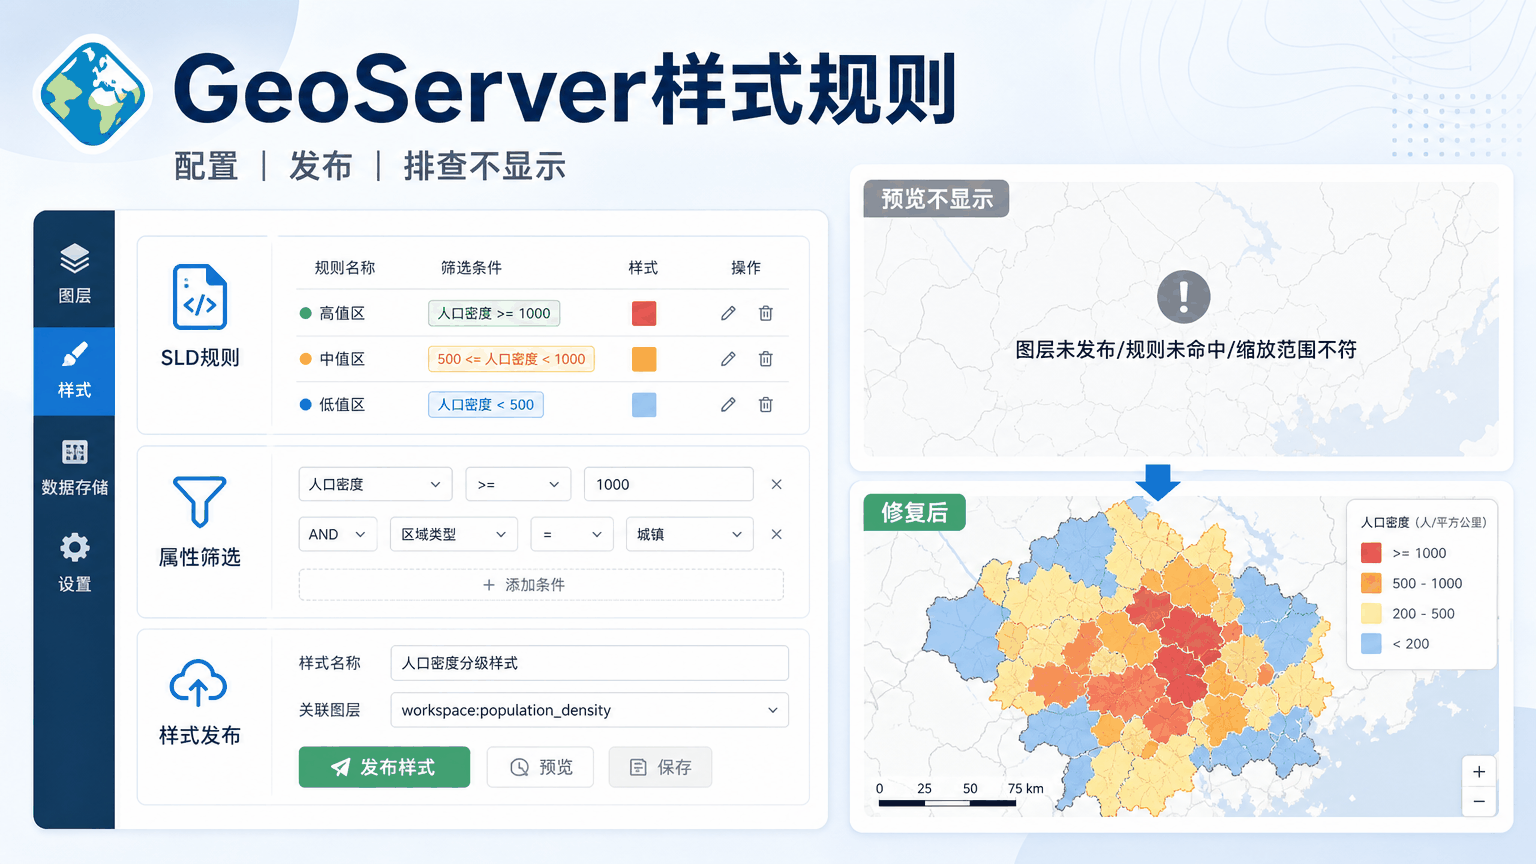Edit the 中值区 rule with pencil icon
Viewport: 1536px width, 864px height.
point(728,359)
